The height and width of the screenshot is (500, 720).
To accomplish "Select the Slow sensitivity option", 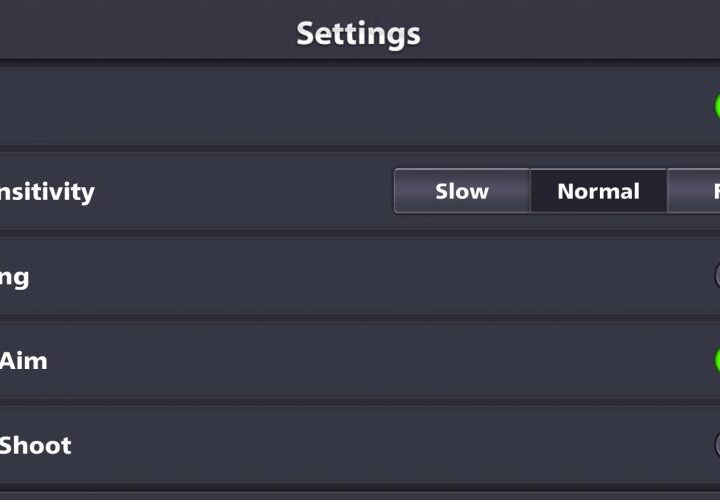I will click(462, 191).
